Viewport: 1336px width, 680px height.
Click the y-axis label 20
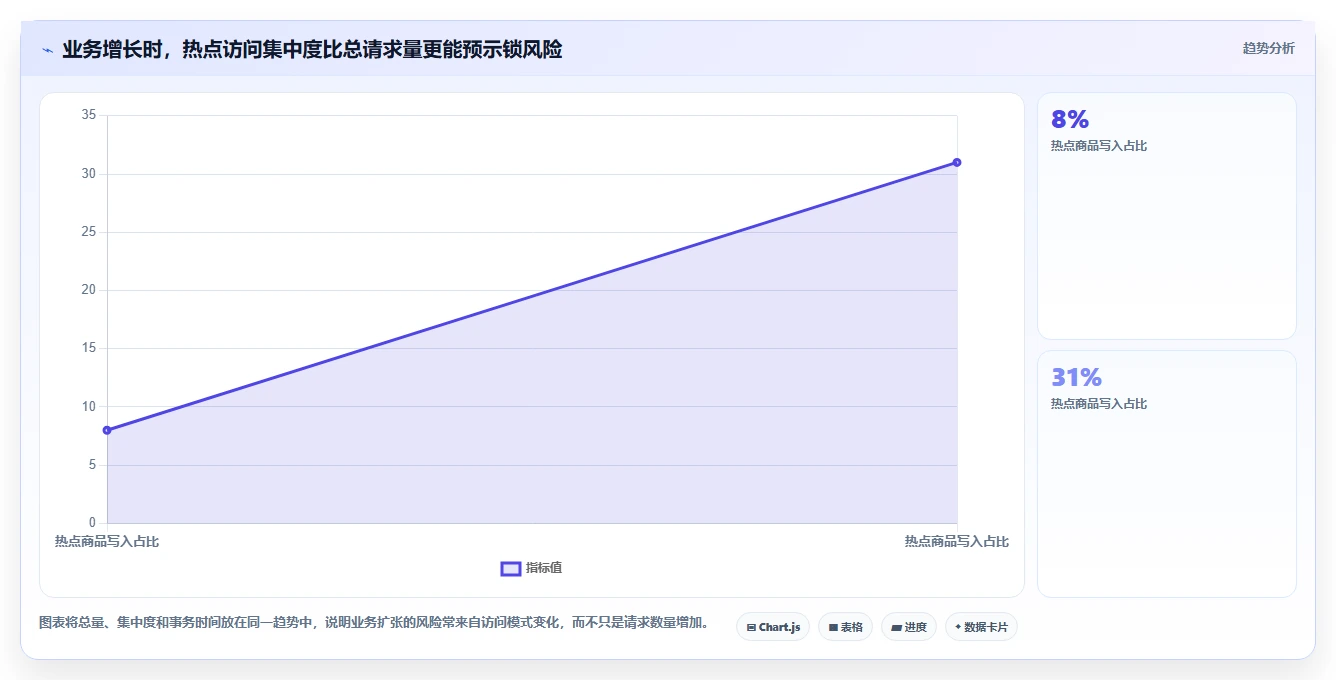point(89,290)
